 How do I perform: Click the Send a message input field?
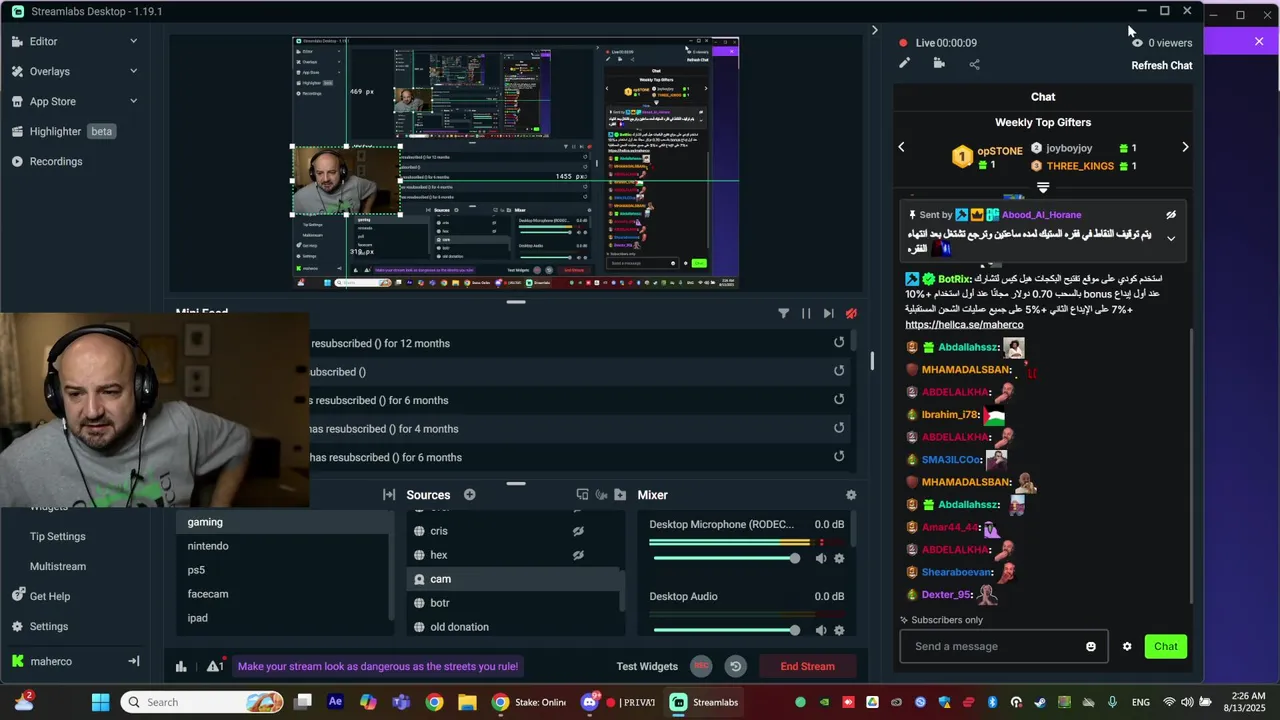pos(990,646)
